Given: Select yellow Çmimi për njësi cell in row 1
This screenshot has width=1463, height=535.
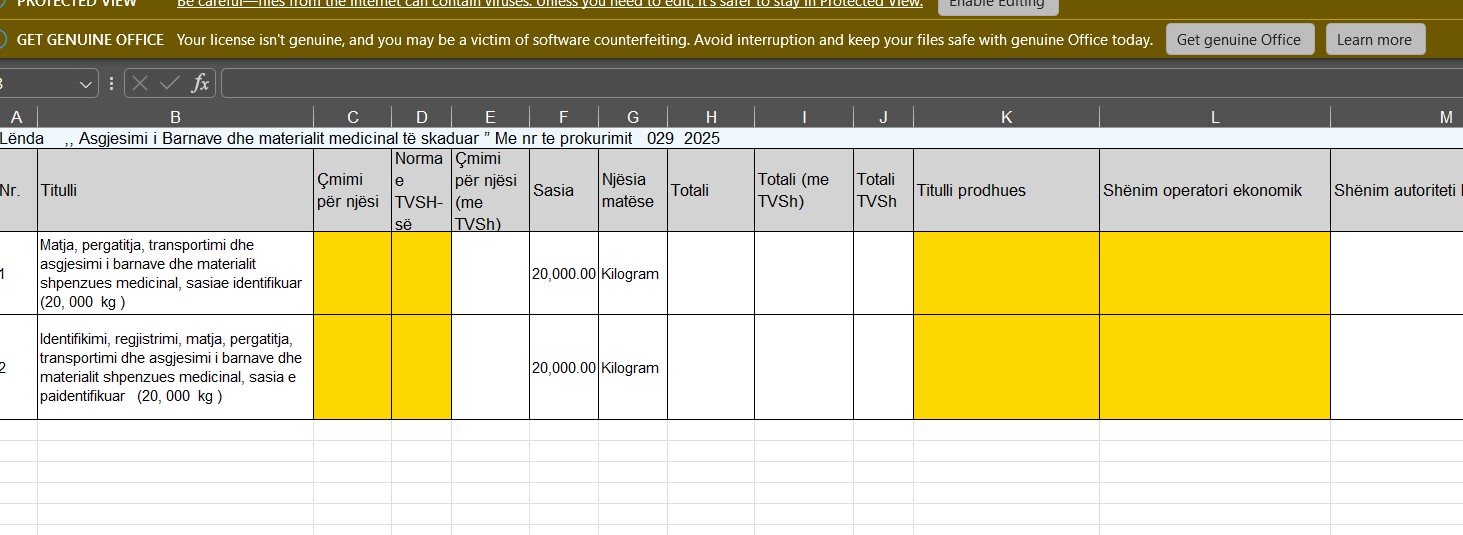Looking at the screenshot, I should (x=352, y=273).
